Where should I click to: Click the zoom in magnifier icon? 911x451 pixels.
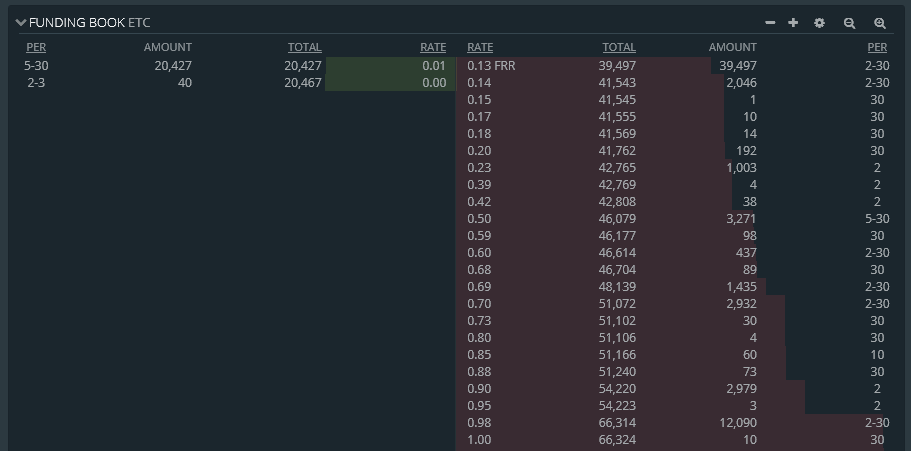(880, 23)
